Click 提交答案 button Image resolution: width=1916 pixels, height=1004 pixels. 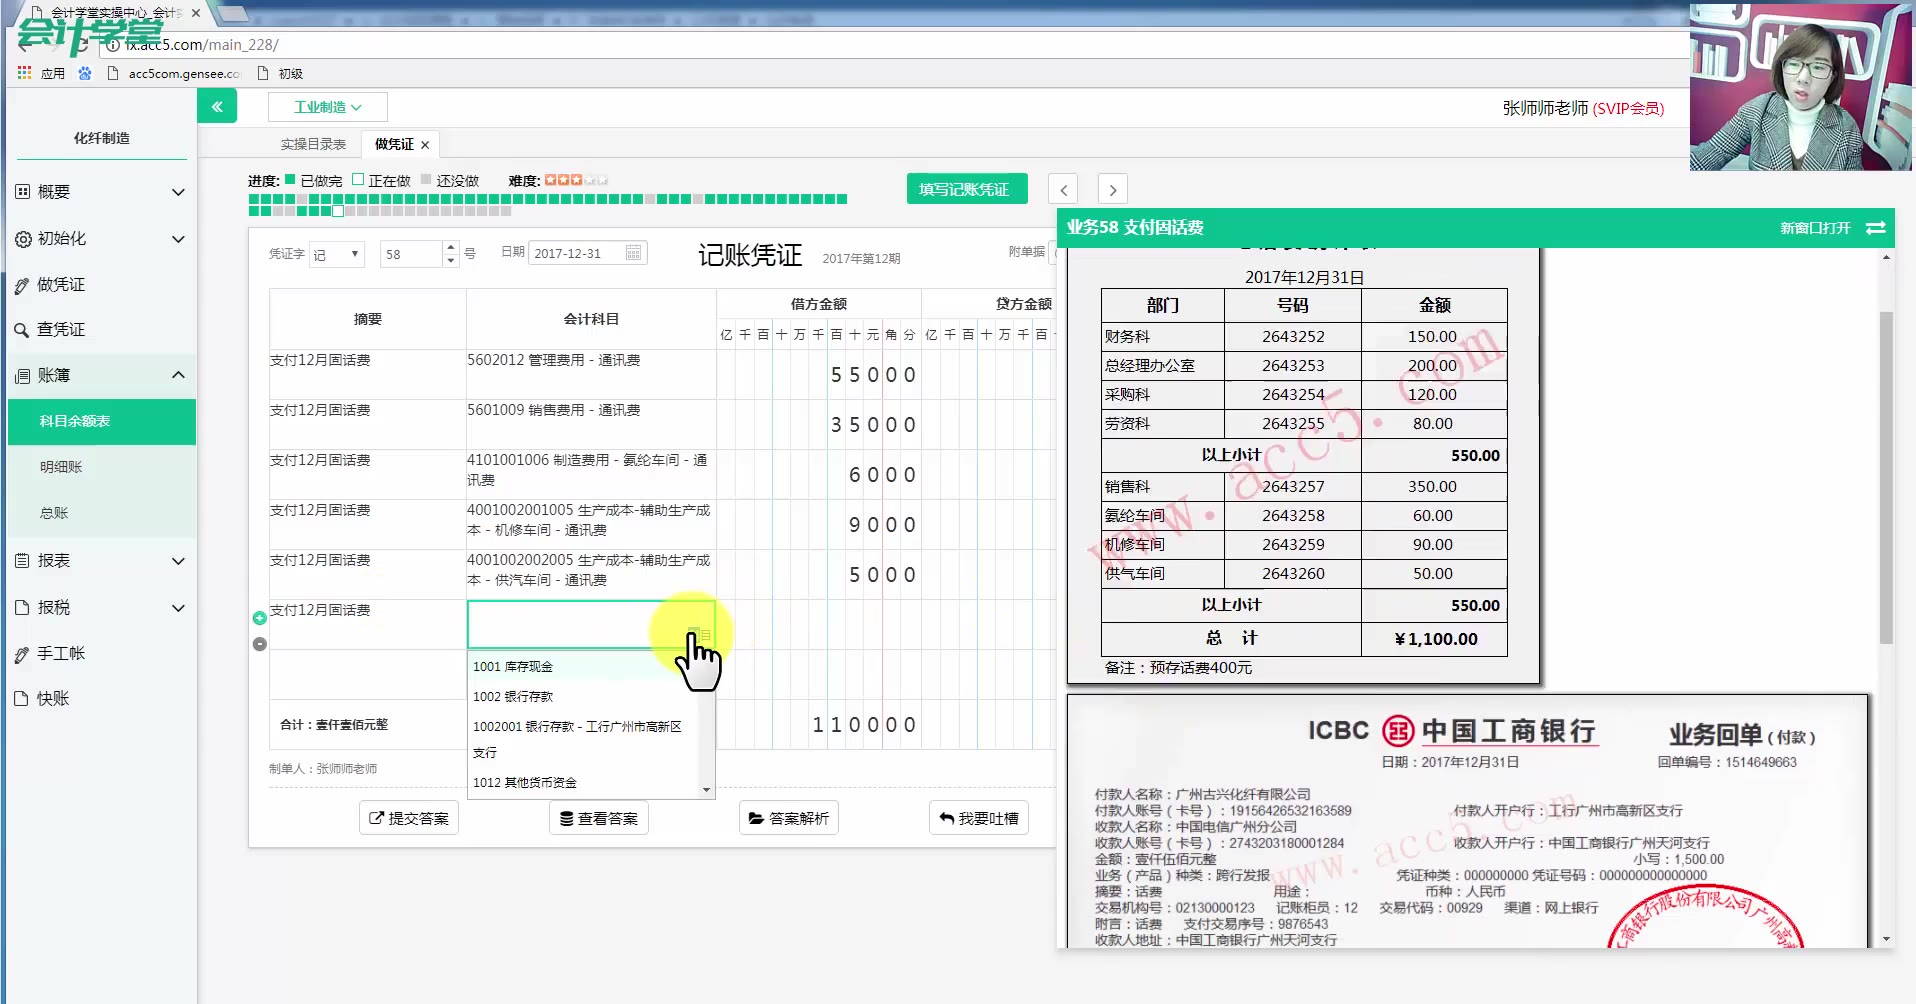tap(409, 818)
